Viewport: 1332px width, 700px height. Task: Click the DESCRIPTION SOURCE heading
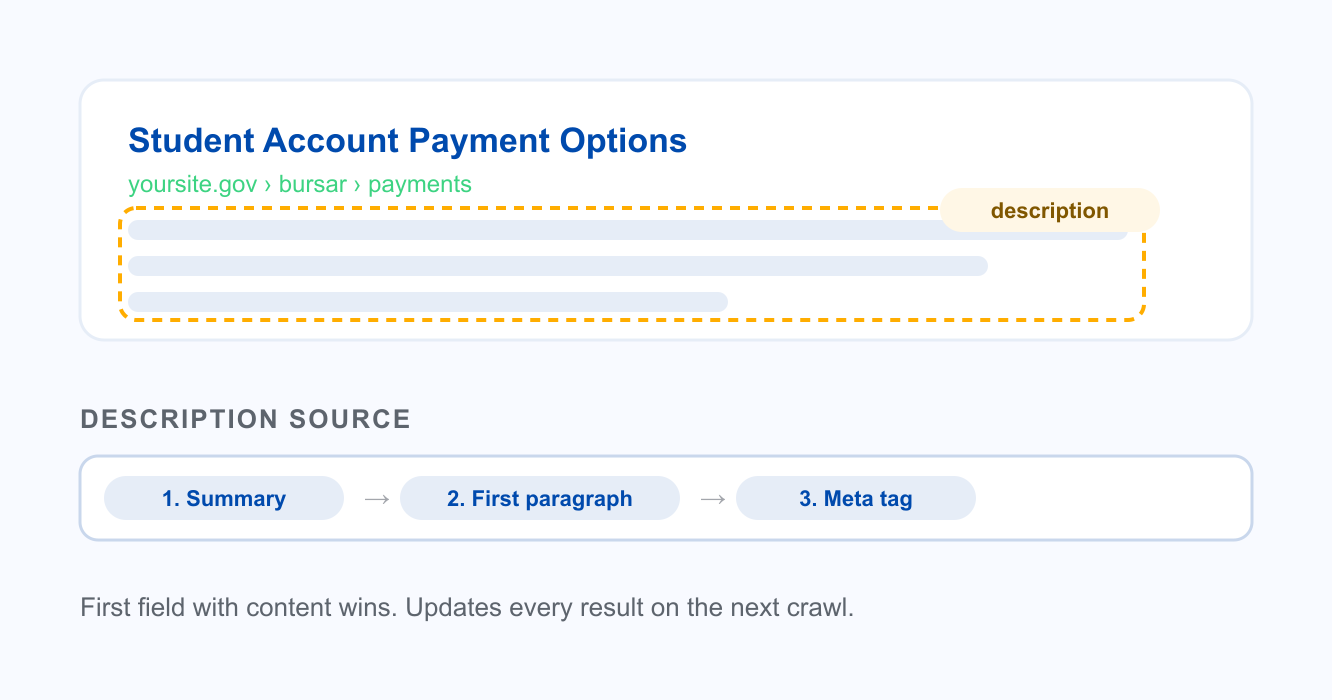[246, 419]
